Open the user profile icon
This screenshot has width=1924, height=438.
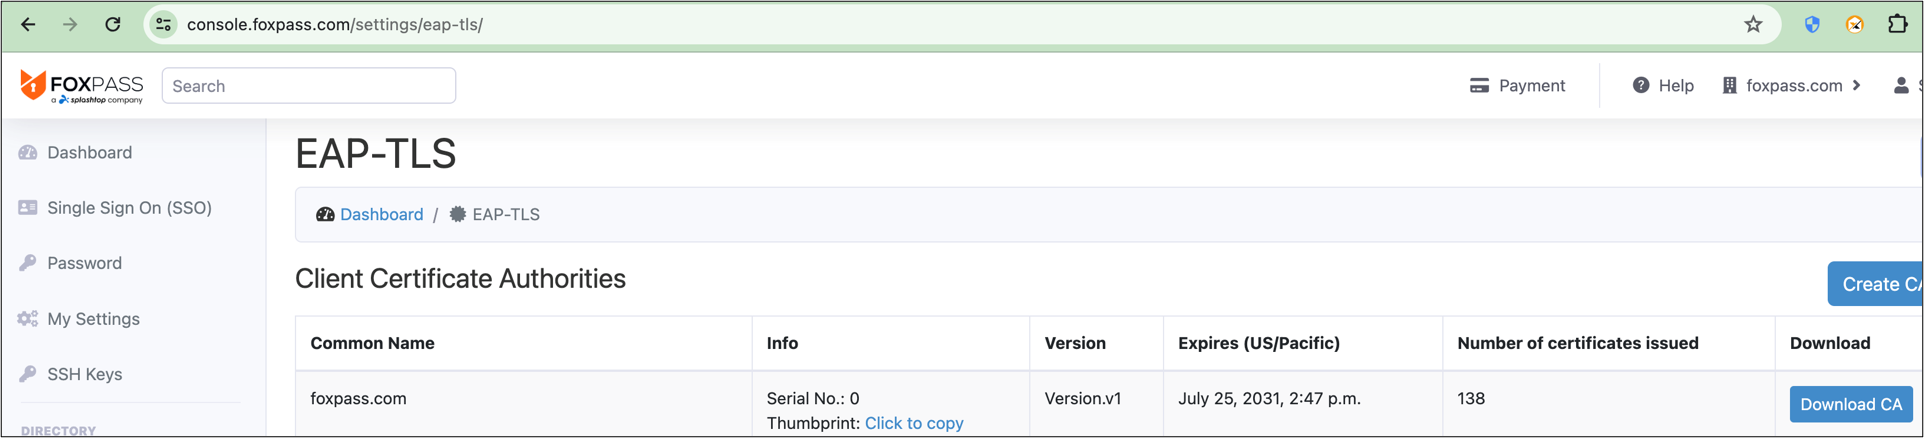click(x=1901, y=86)
